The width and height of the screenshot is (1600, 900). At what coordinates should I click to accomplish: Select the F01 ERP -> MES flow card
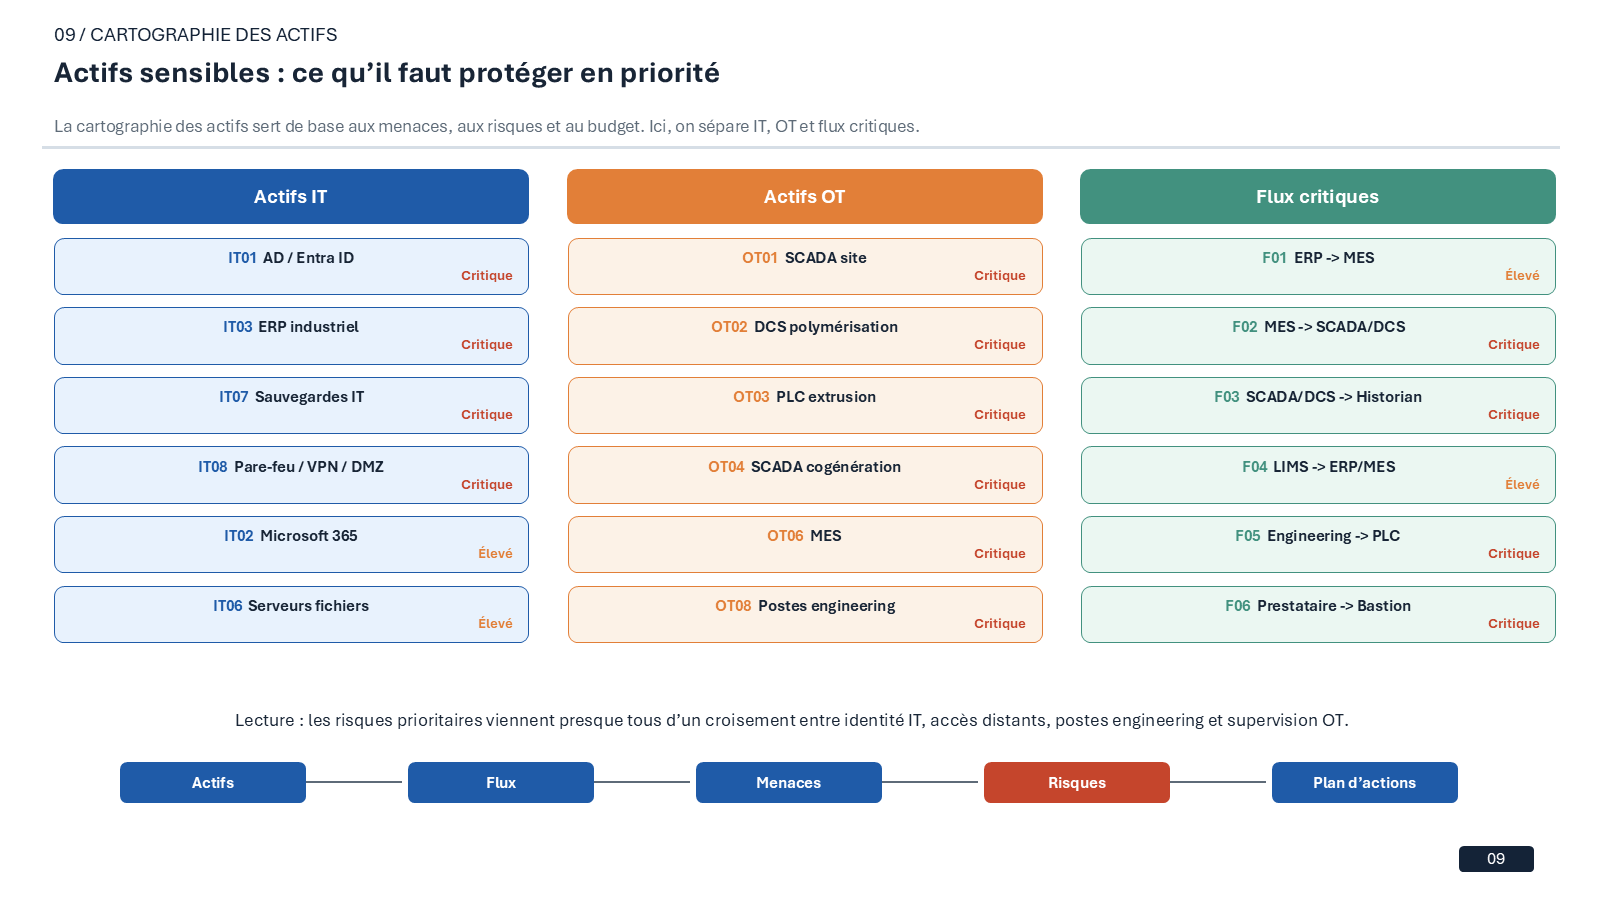1318,266
